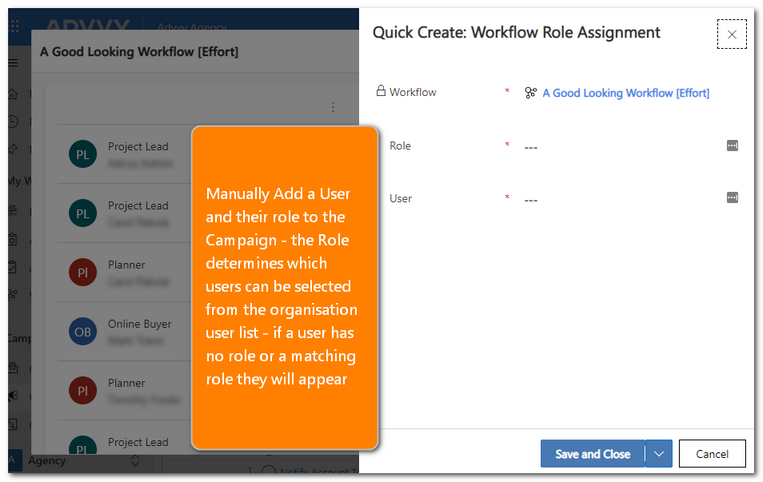This screenshot has height=482, width=763.
Task: Open the vertical ellipsis menu above the role list
Action: tap(333, 107)
